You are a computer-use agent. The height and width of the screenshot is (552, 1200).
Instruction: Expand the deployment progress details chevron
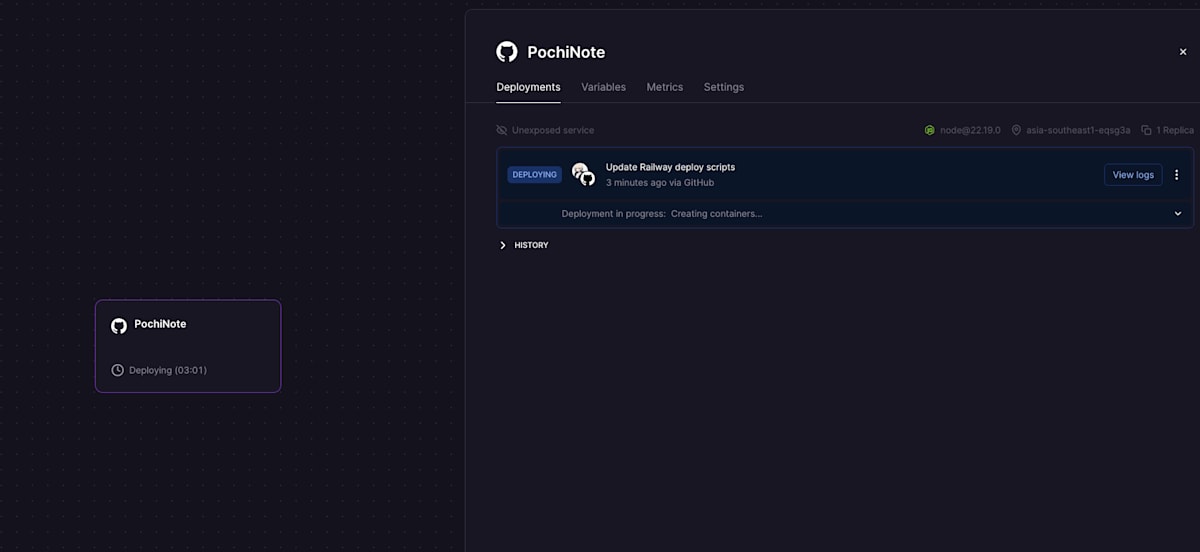1178,213
